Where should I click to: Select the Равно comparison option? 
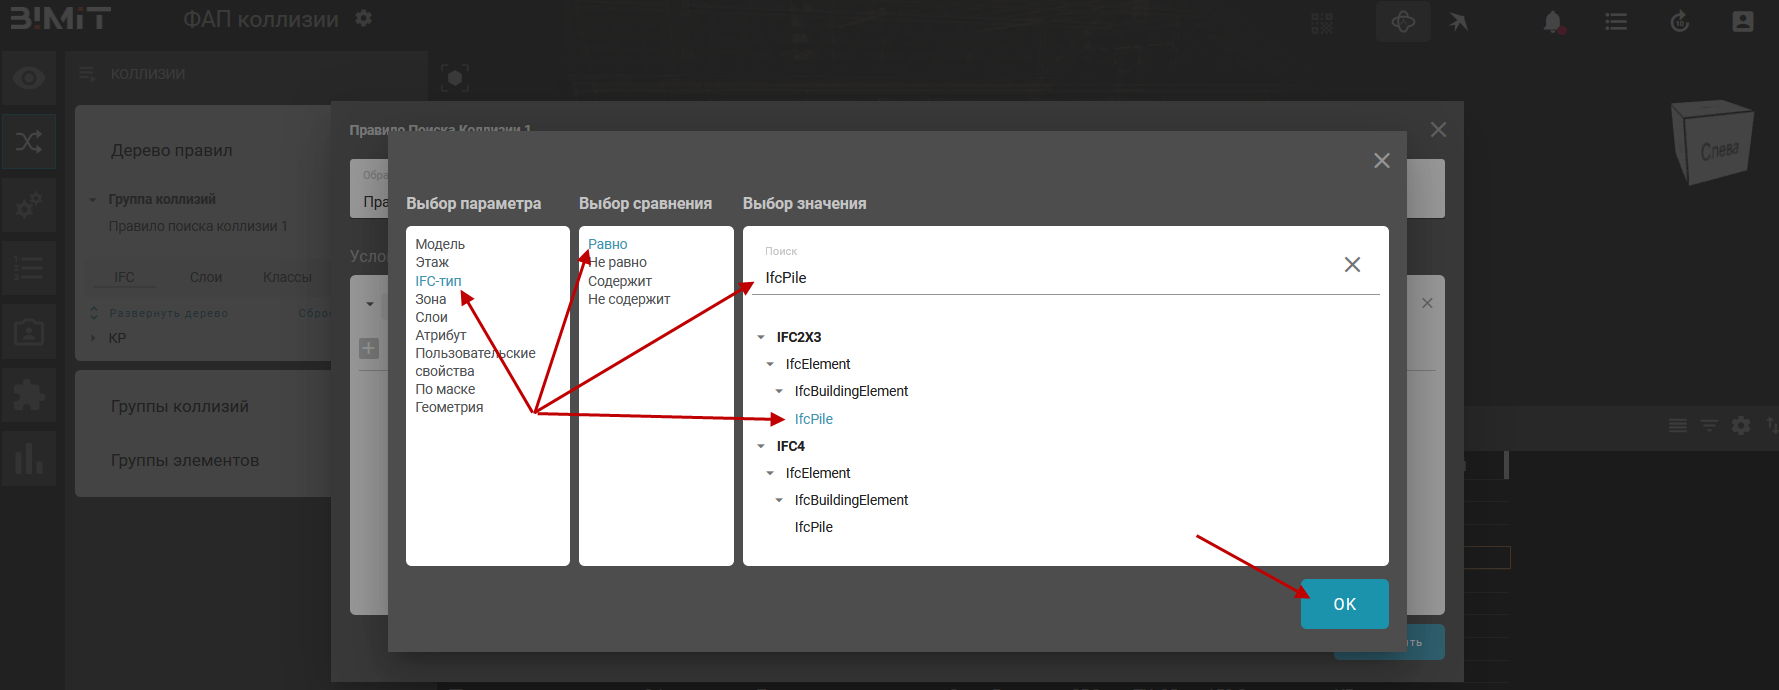[x=607, y=244]
